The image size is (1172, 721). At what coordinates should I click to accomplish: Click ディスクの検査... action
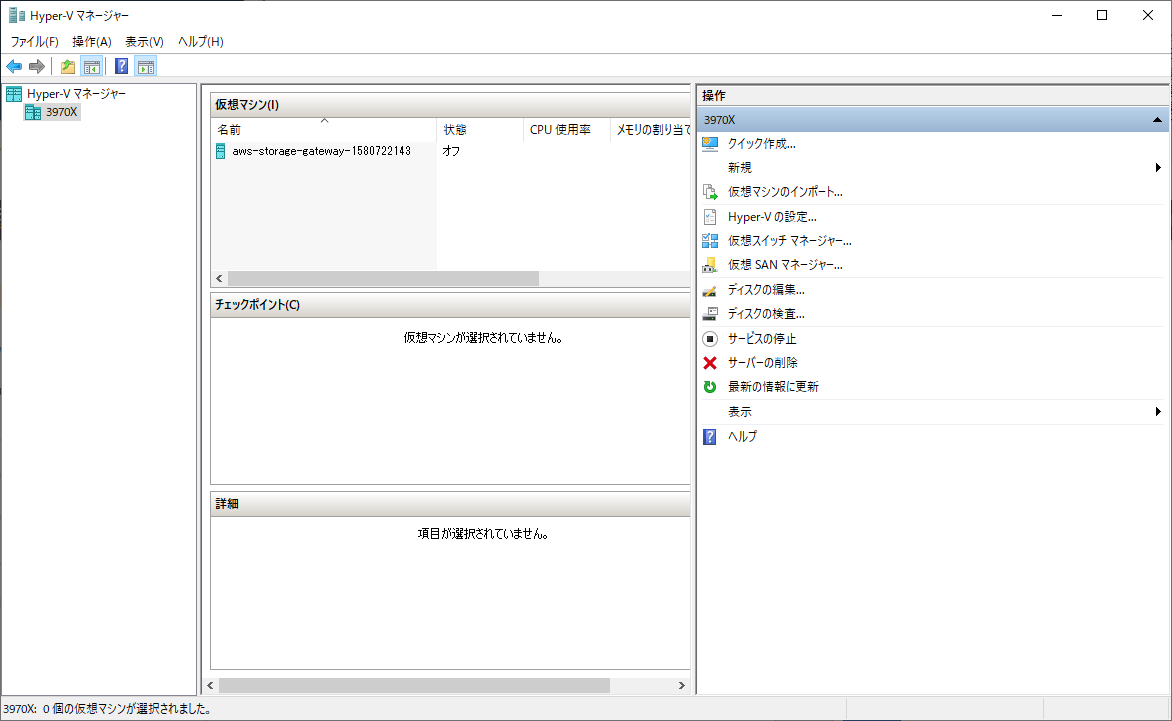(x=766, y=314)
